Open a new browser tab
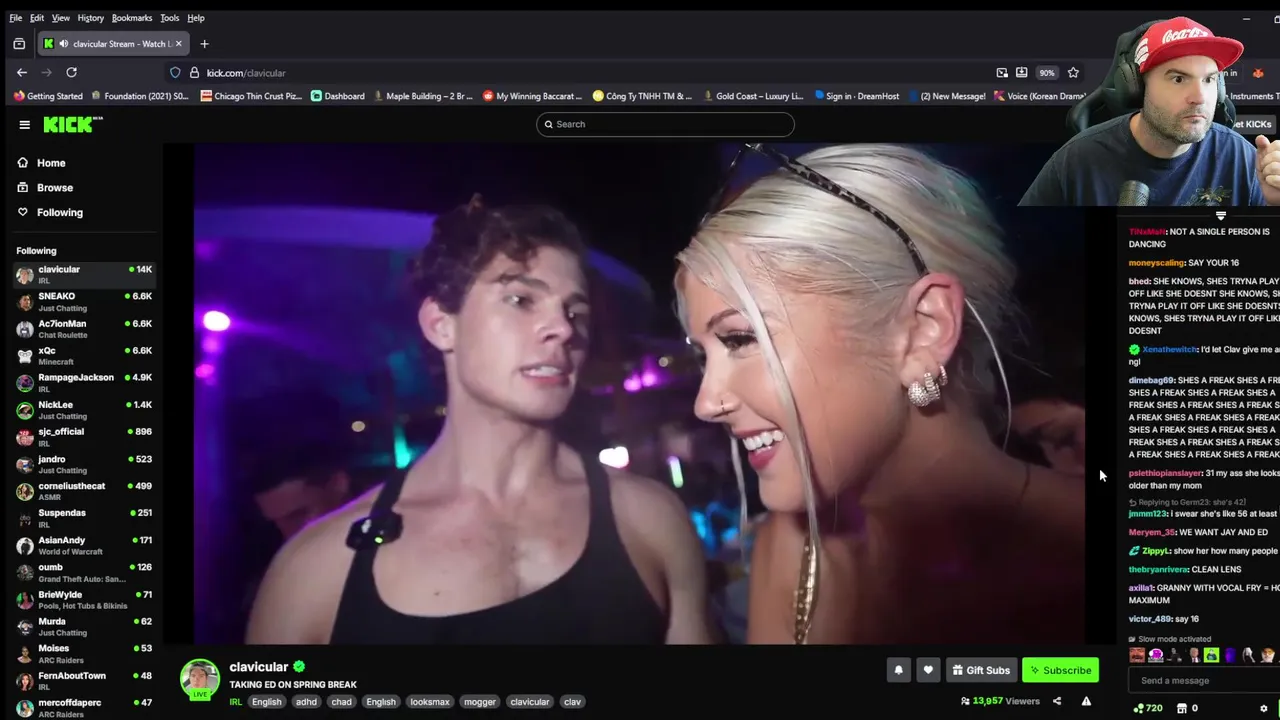 click(204, 44)
